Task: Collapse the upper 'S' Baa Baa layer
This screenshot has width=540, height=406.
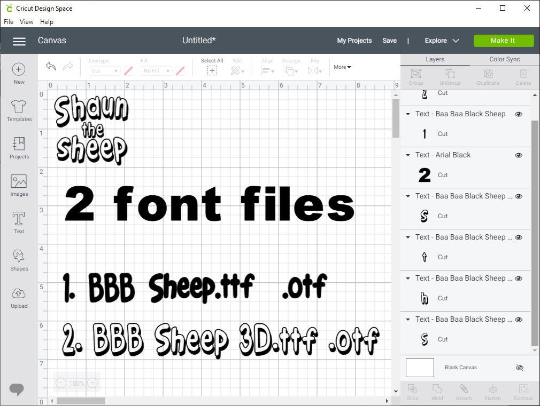Action: click(408, 196)
